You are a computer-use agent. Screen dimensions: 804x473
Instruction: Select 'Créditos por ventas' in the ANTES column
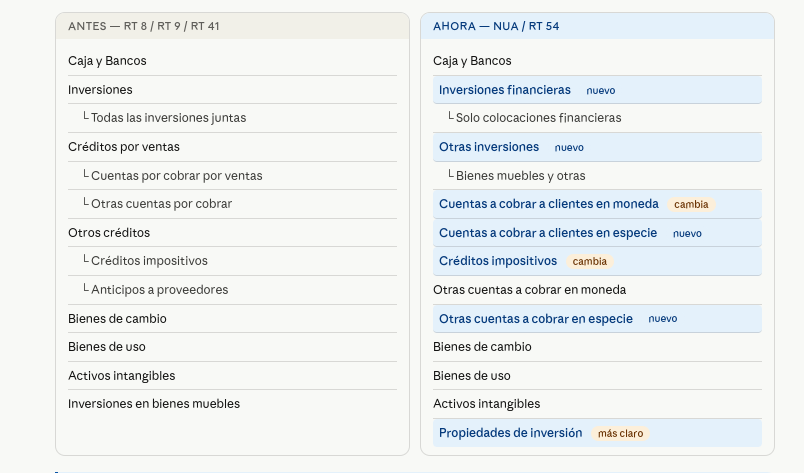[124, 147]
